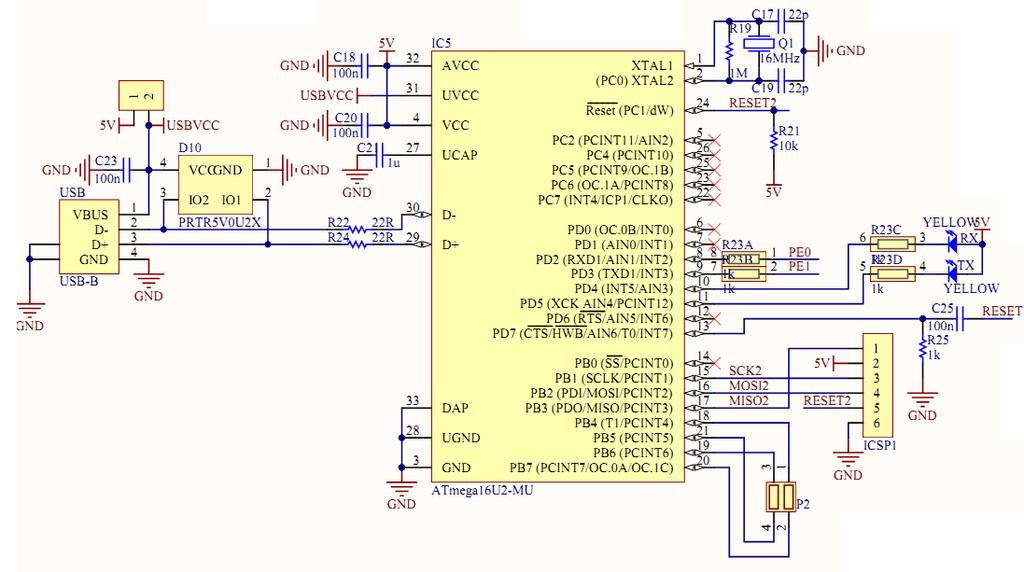1024x572 pixels.
Task: Select pull-up resistor R21 10k
Action: 774,141
